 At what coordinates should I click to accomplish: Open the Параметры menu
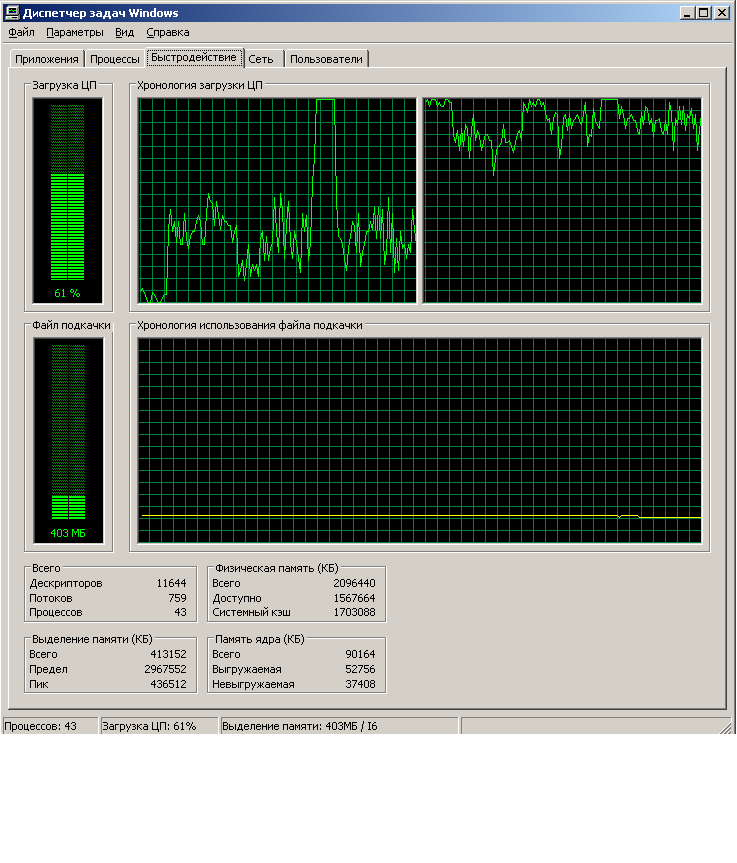click(75, 32)
